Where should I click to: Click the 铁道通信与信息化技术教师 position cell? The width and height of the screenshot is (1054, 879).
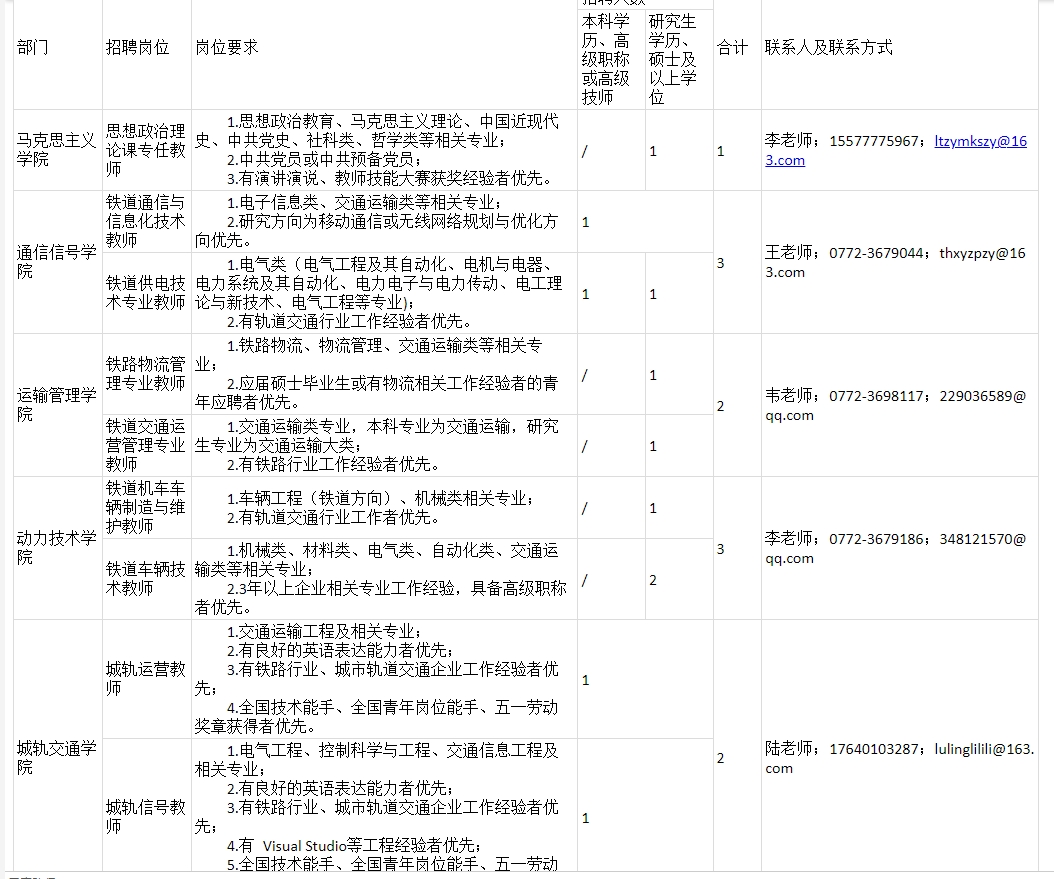[147, 222]
